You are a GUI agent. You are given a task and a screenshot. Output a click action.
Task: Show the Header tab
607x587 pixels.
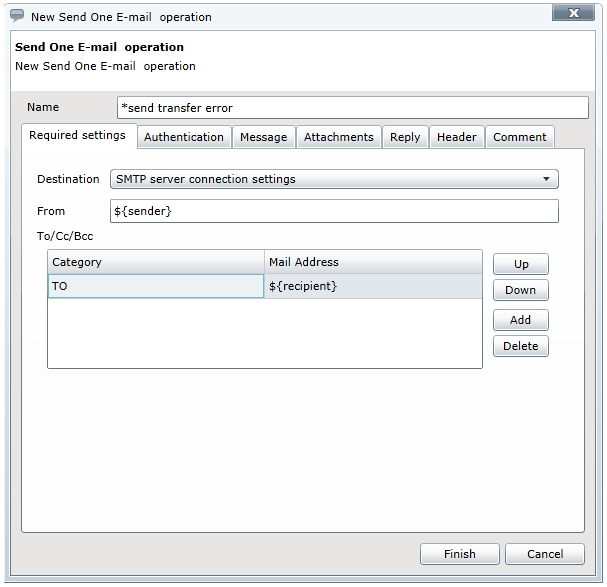point(456,137)
